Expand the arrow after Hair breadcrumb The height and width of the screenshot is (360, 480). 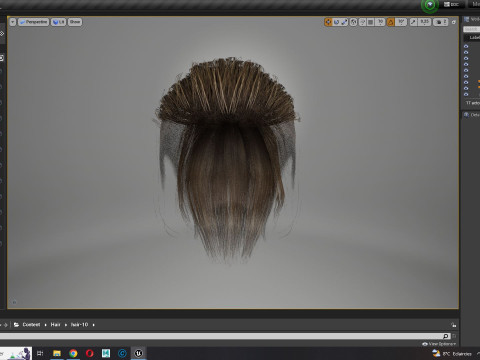66,325
